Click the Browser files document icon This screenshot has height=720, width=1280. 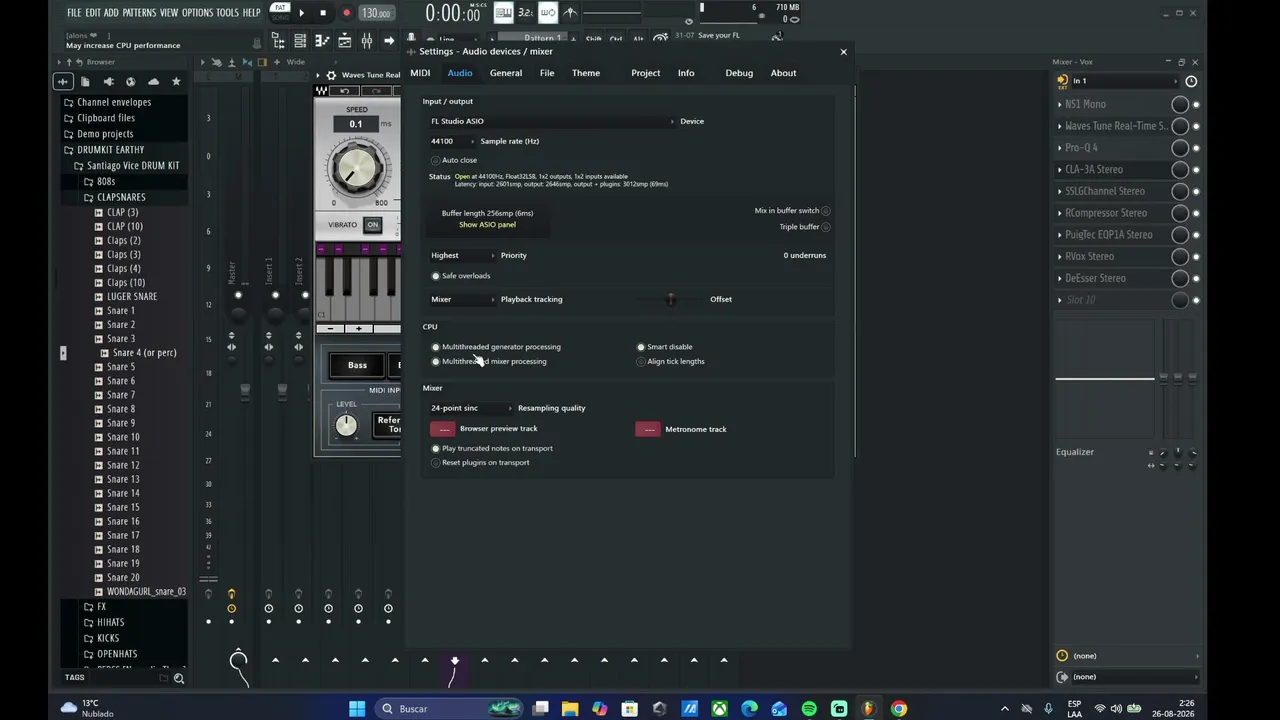pos(85,81)
